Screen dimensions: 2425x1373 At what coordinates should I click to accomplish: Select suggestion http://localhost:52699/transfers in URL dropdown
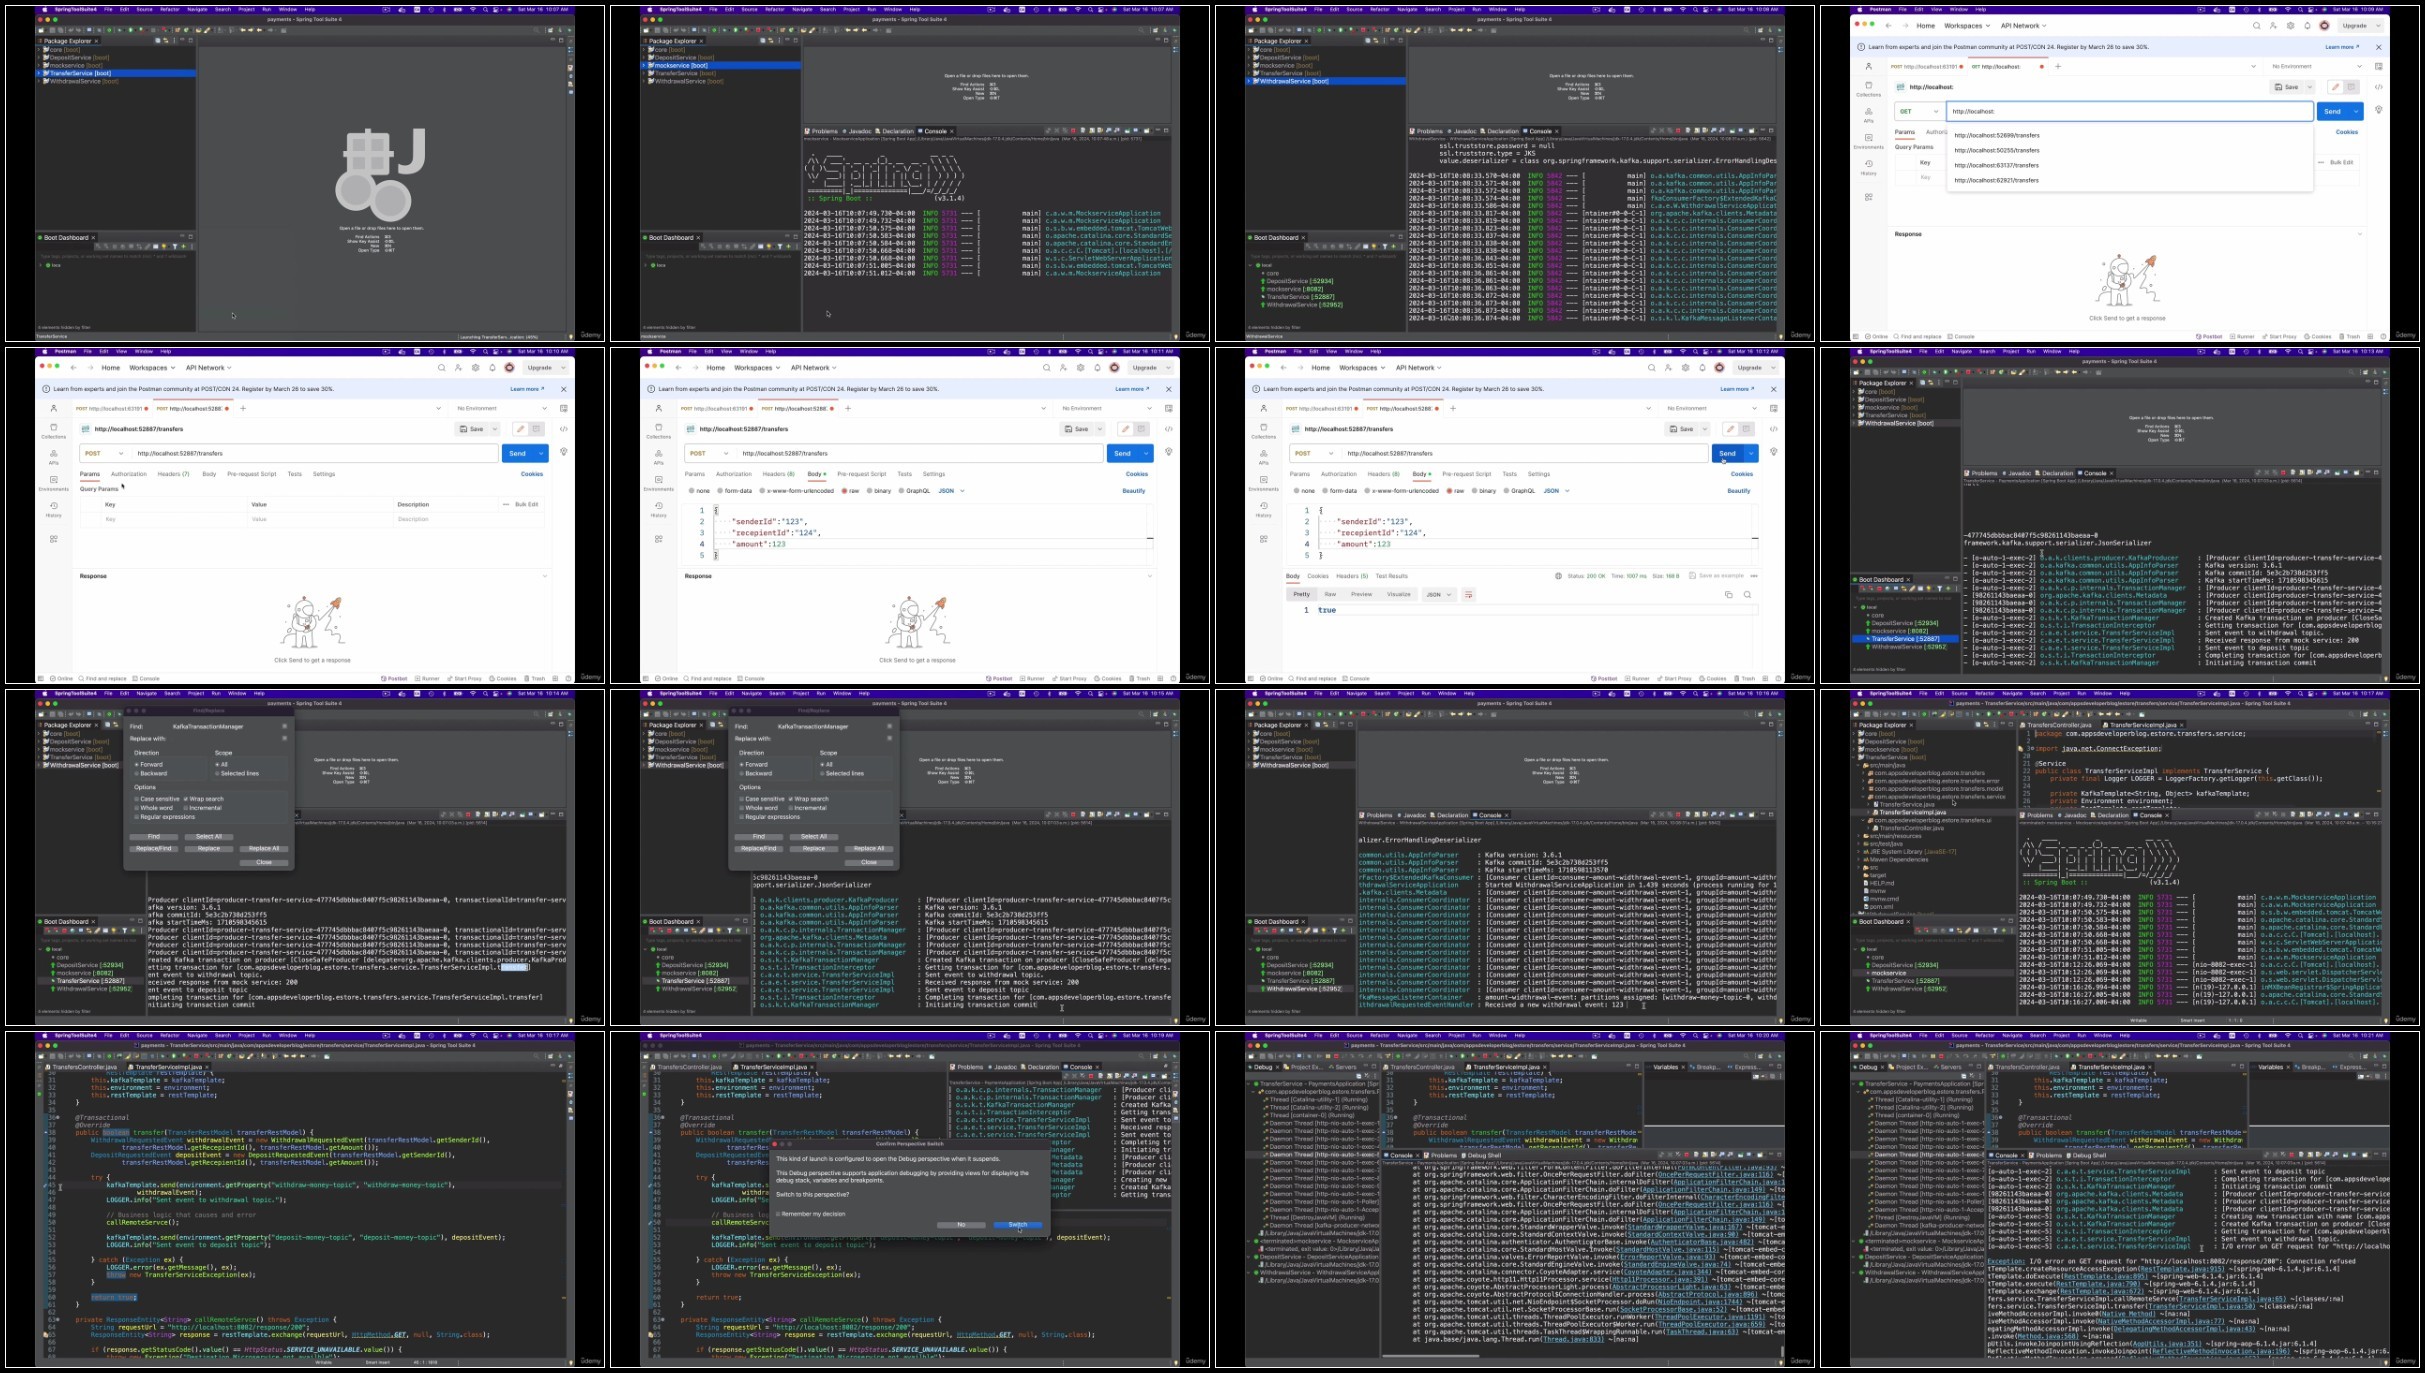(x=1997, y=135)
